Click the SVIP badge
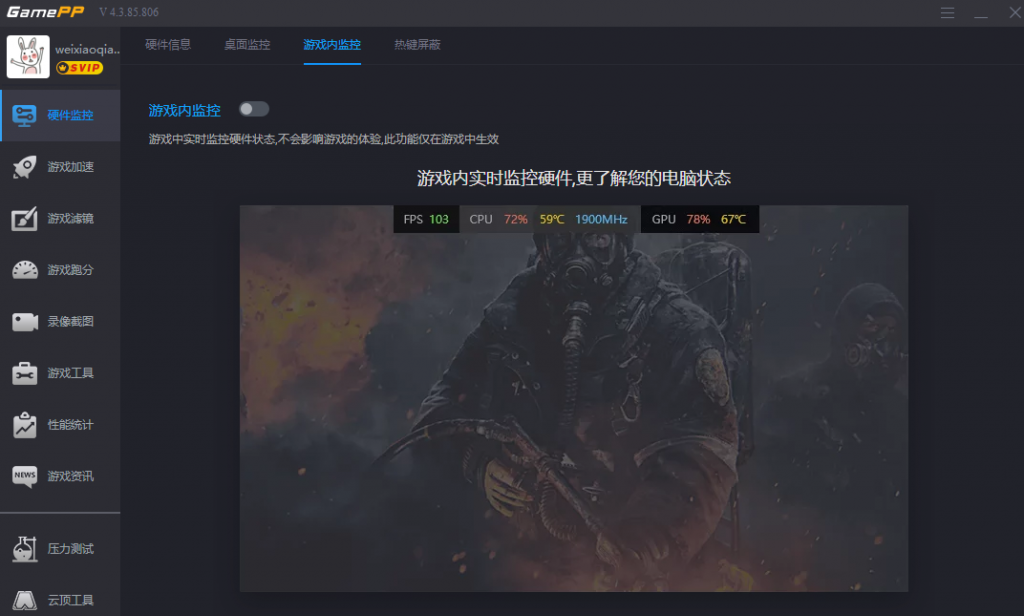Image resolution: width=1024 pixels, height=616 pixels. [x=79, y=68]
